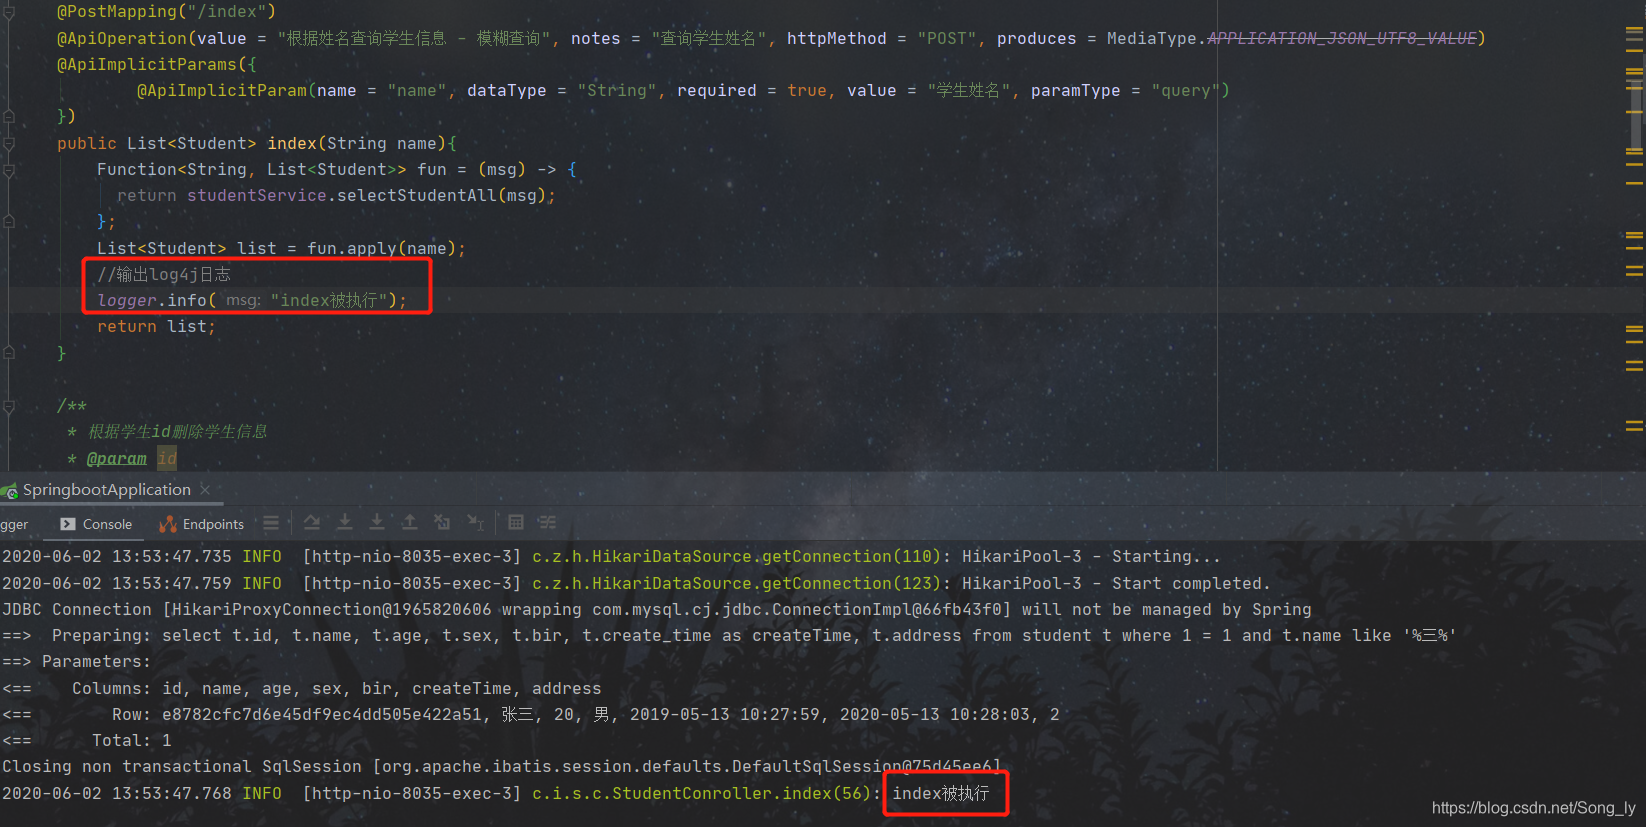Click the Drop Frame icon
Image resolution: width=1646 pixels, height=827 pixels.
[442, 523]
